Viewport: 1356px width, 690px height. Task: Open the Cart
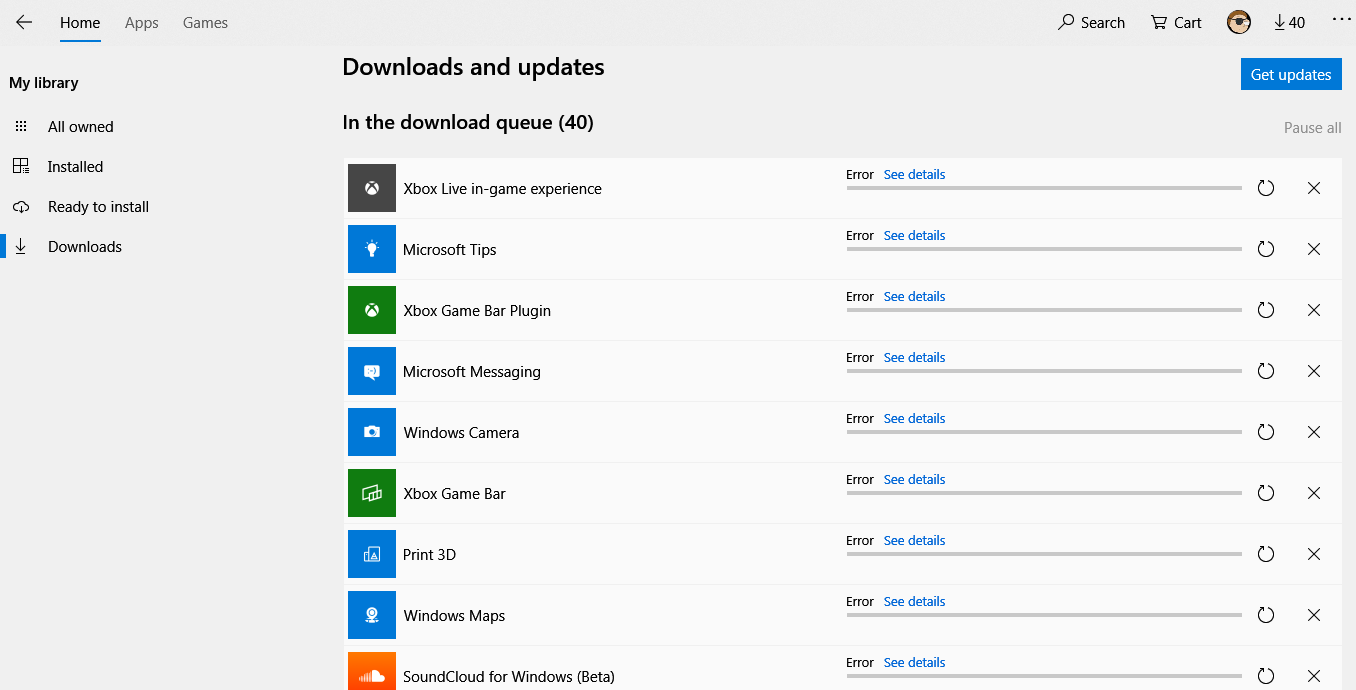pyautogui.click(x=1176, y=22)
